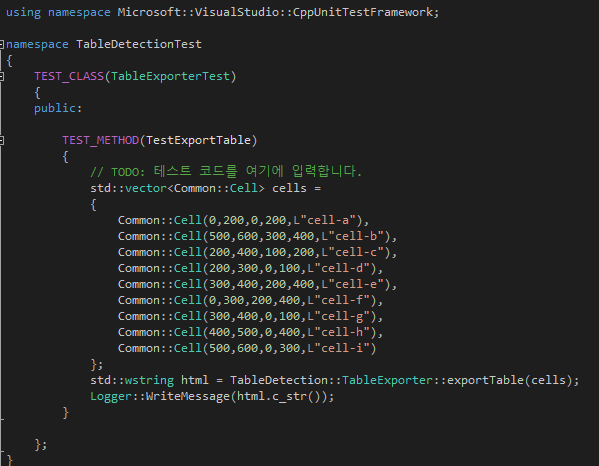
Task: Click the line containing L"cell-e"
Action: [x=257, y=285]
